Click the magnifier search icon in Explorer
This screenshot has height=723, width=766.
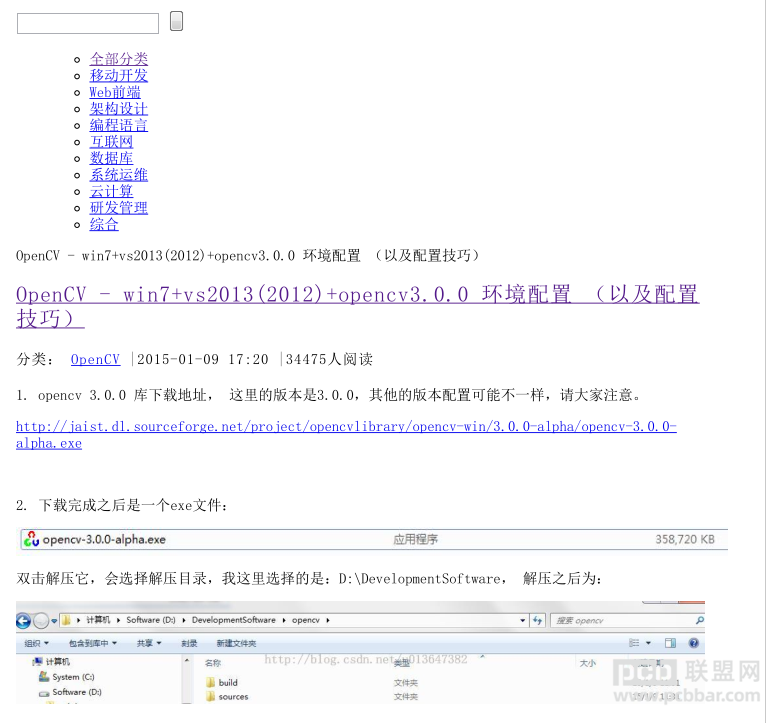click(x=700, y=620)
